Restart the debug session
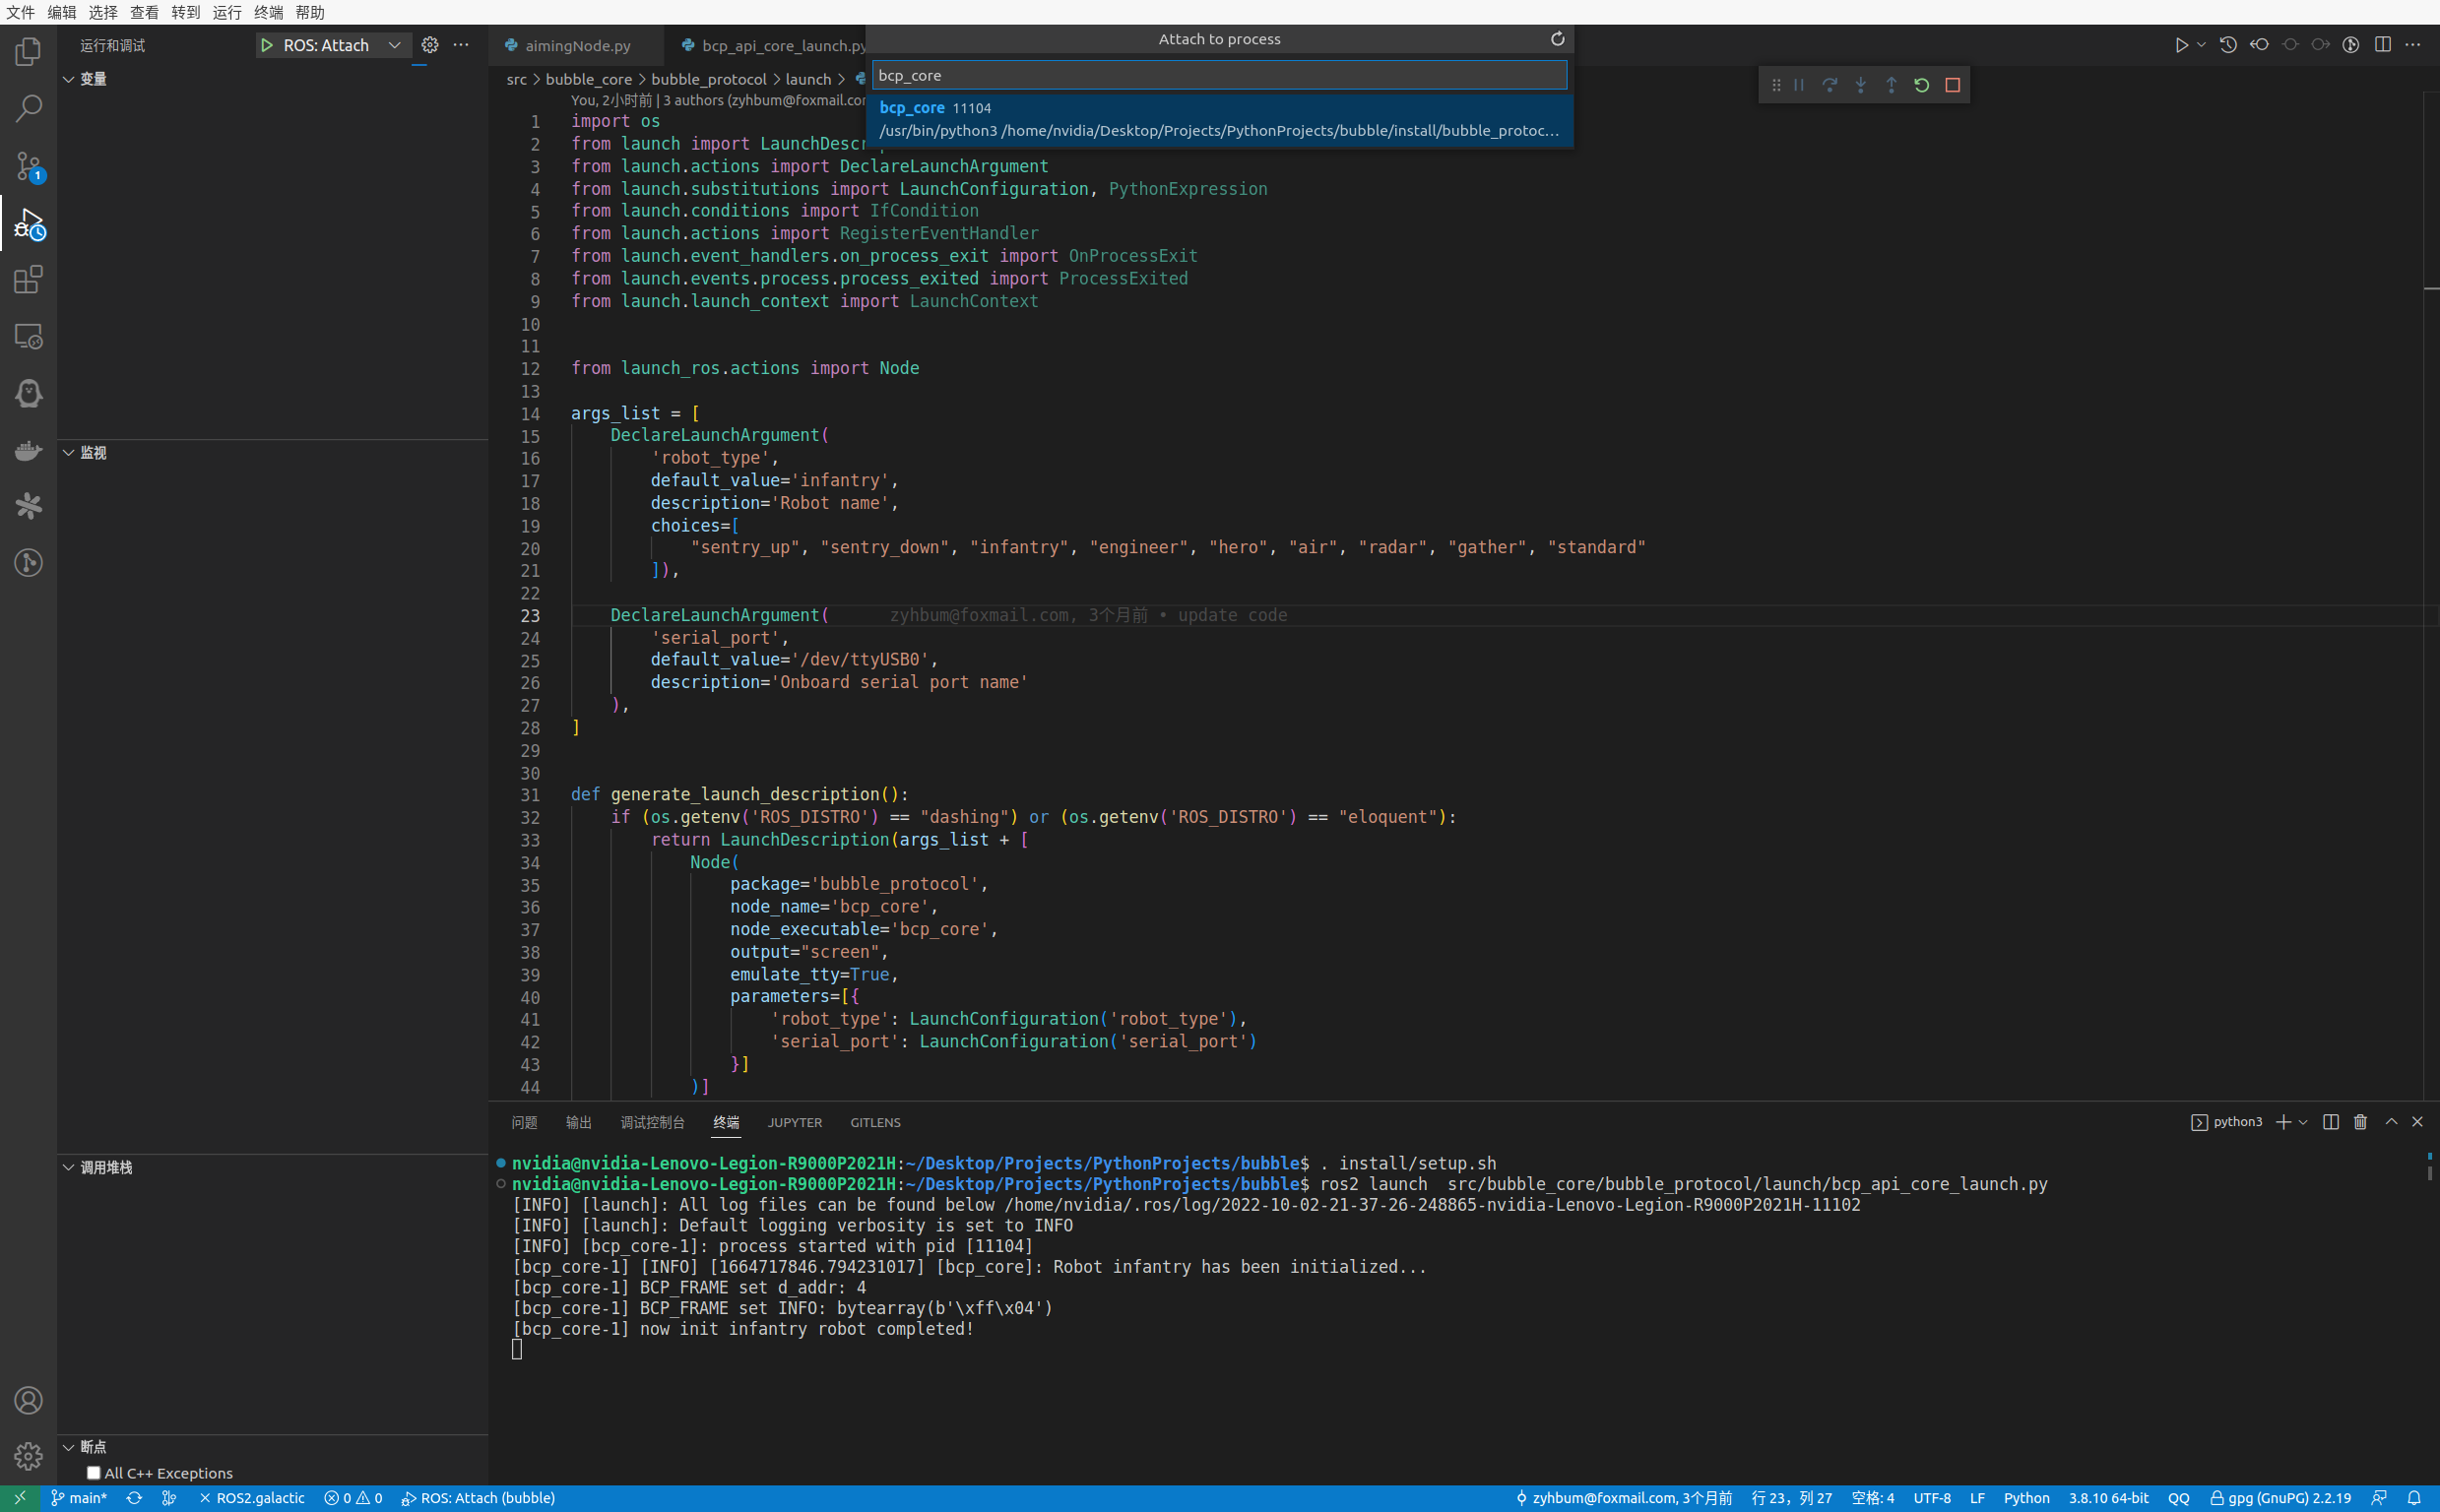 [1921, 85]
